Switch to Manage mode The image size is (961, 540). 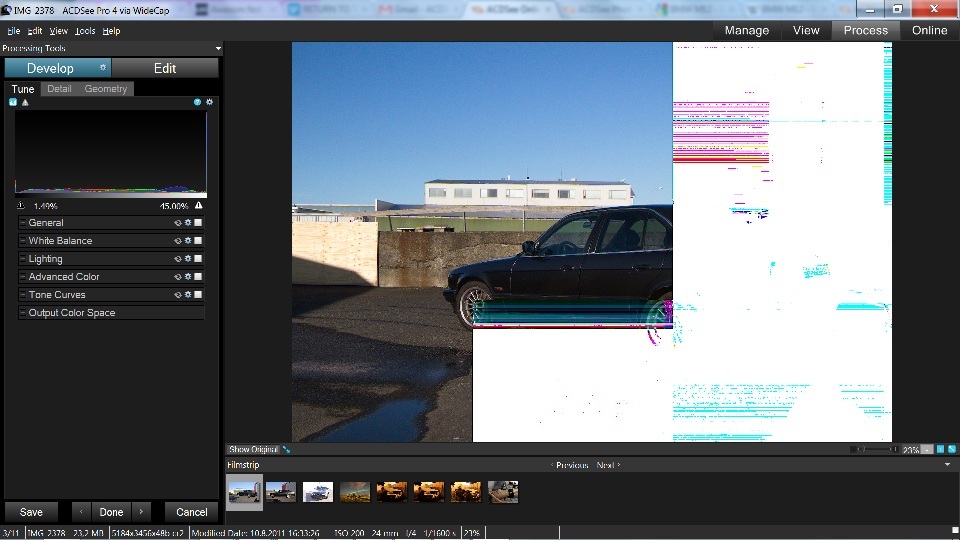coord(746,30)
